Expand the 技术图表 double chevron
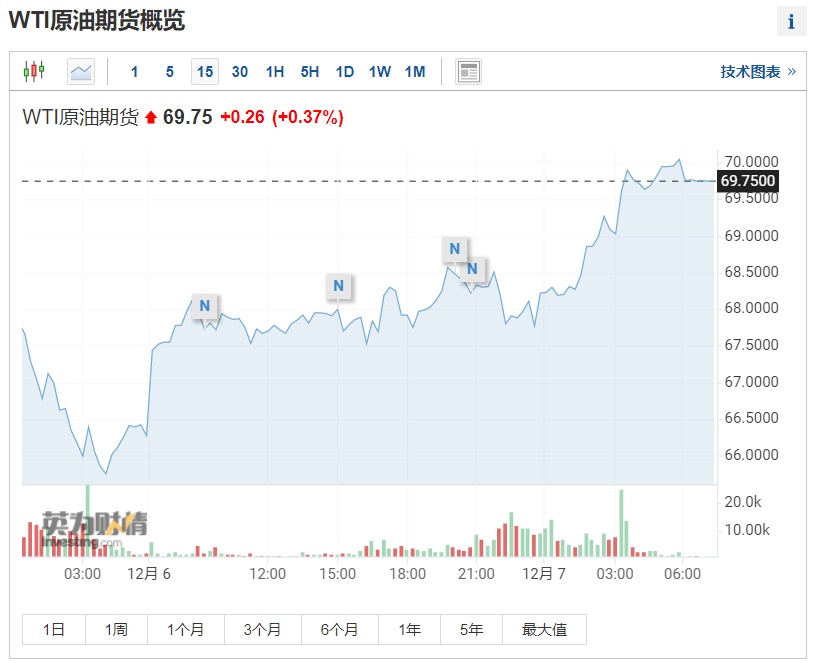This screenshot has height=663, width=813. (792, 71)
